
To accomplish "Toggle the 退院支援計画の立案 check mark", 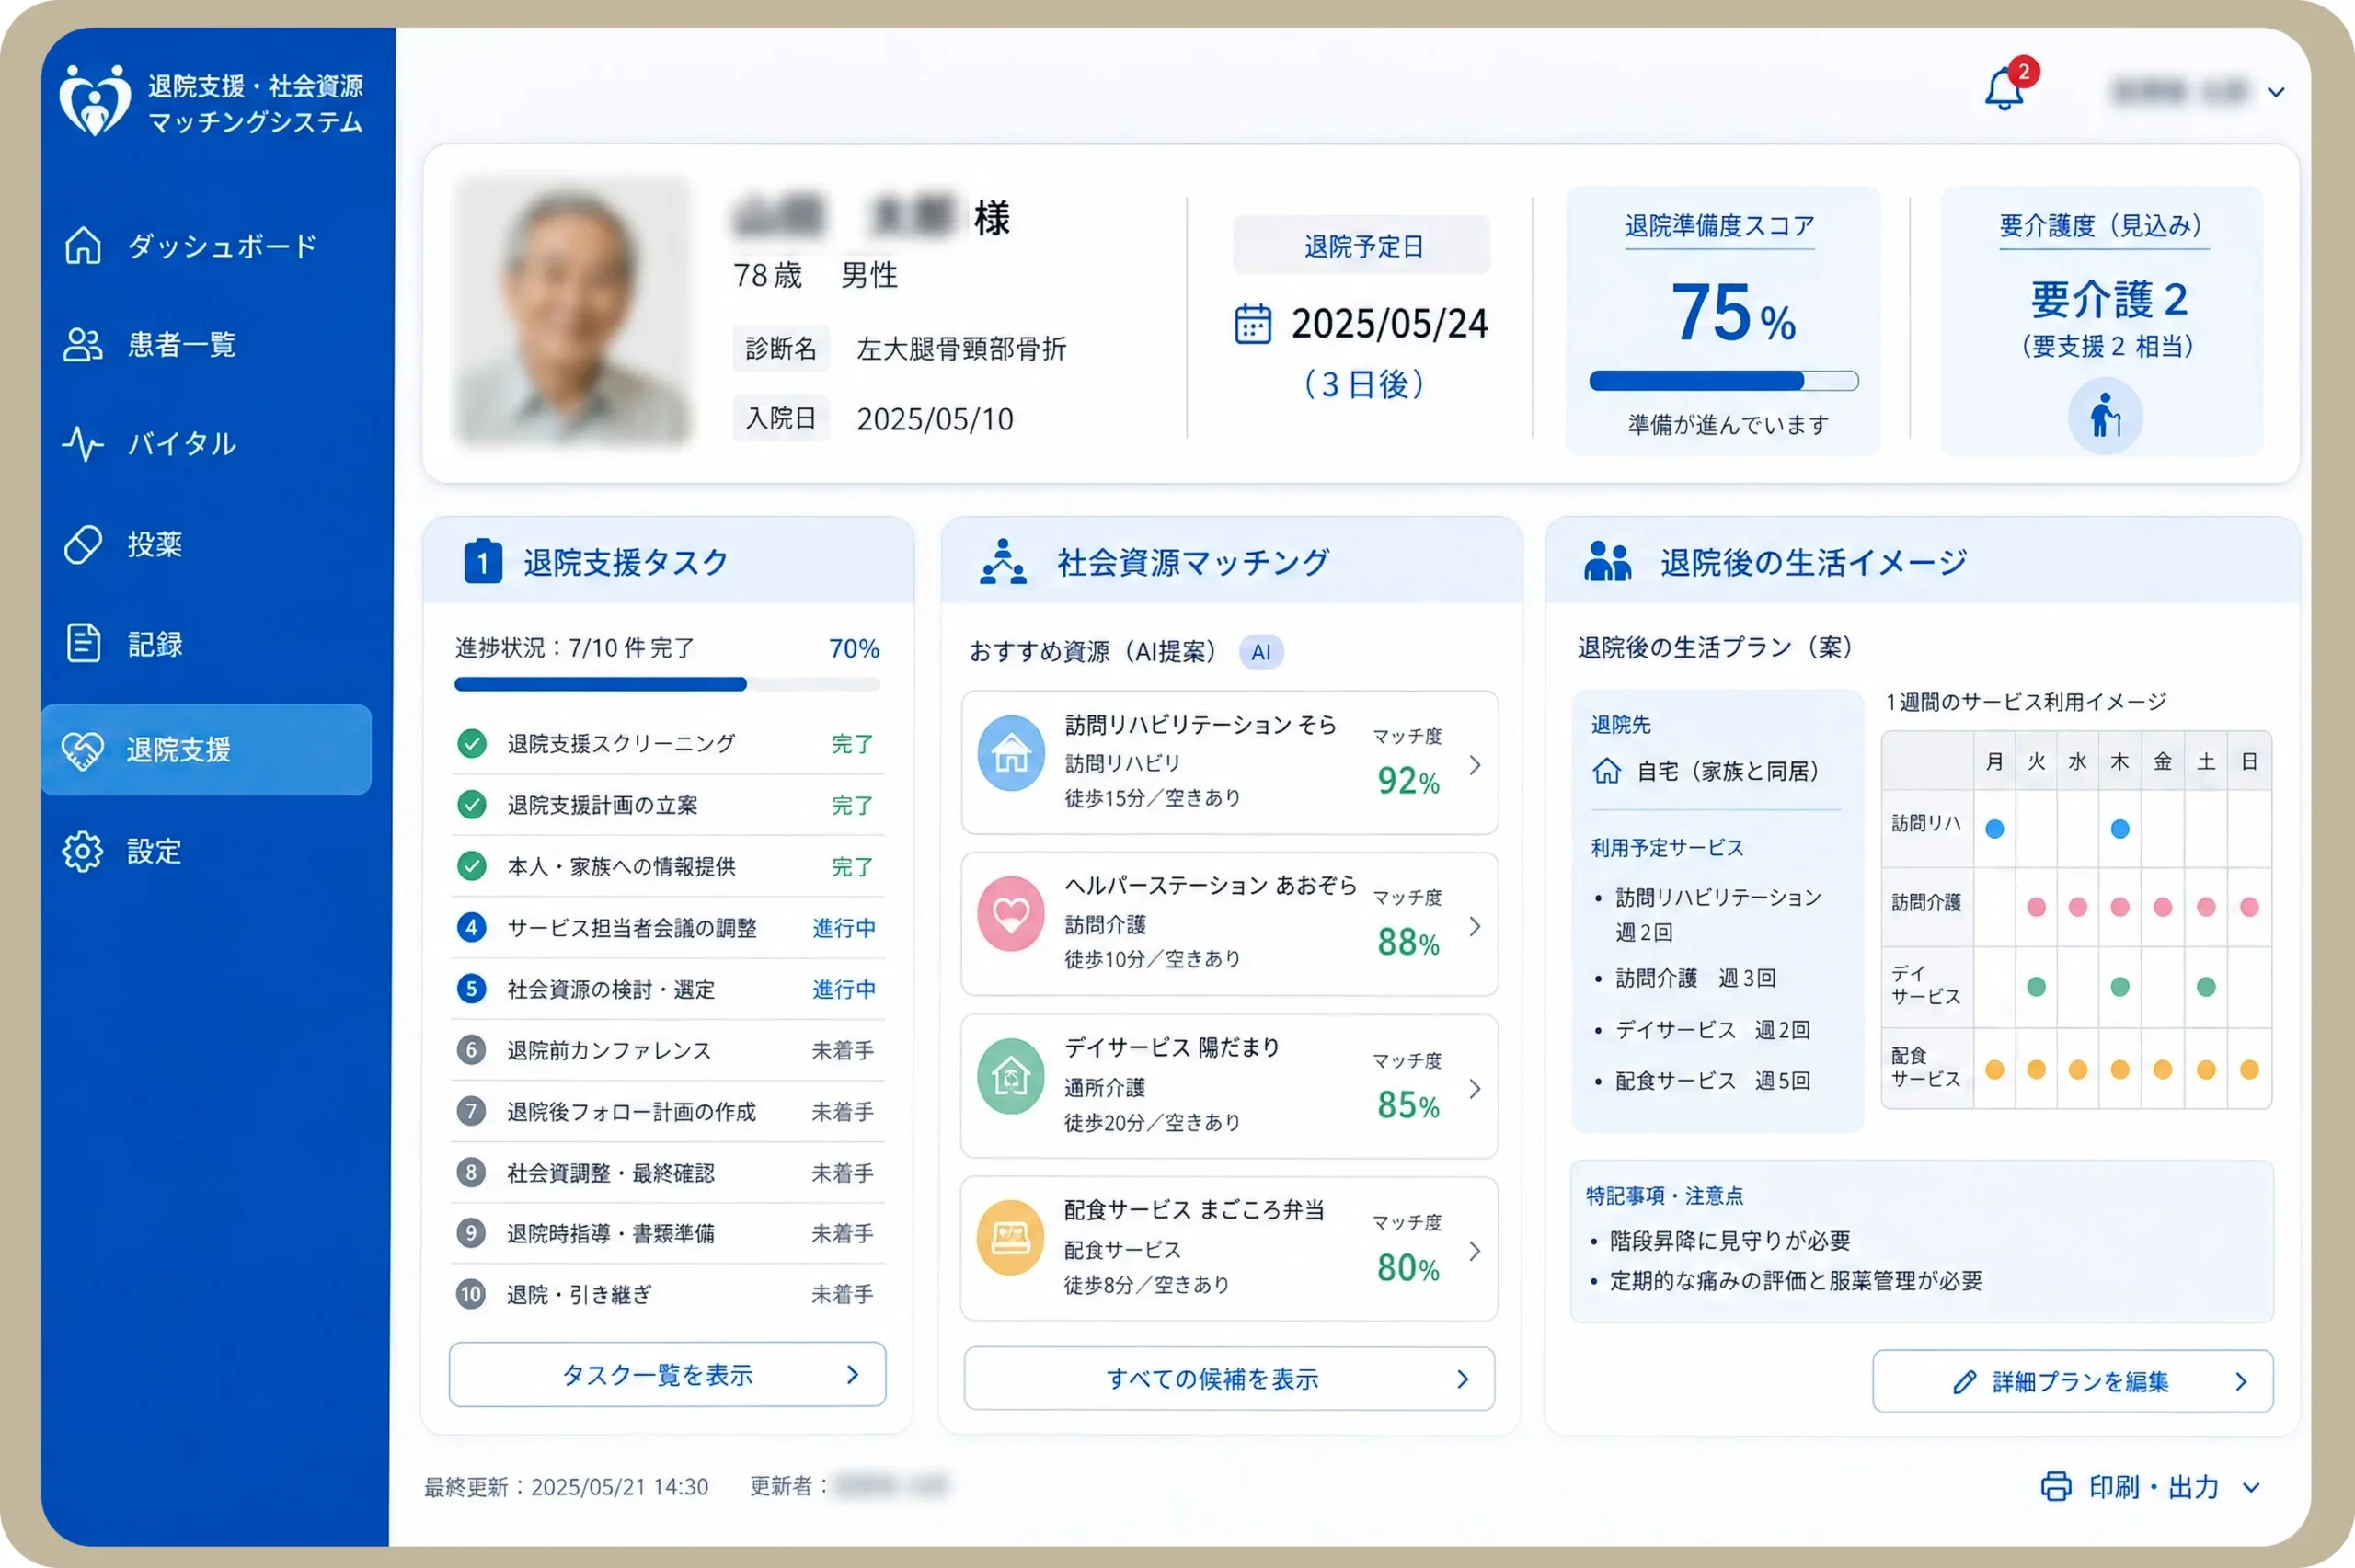I will pyautogui.click(x=472, y=804).
